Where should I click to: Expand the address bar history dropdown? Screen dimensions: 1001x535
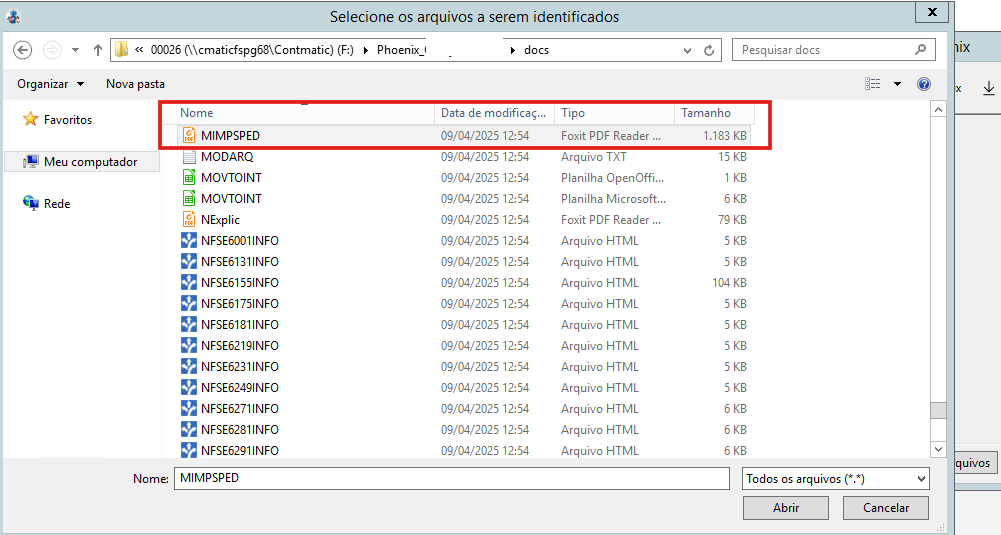(688, 50)
